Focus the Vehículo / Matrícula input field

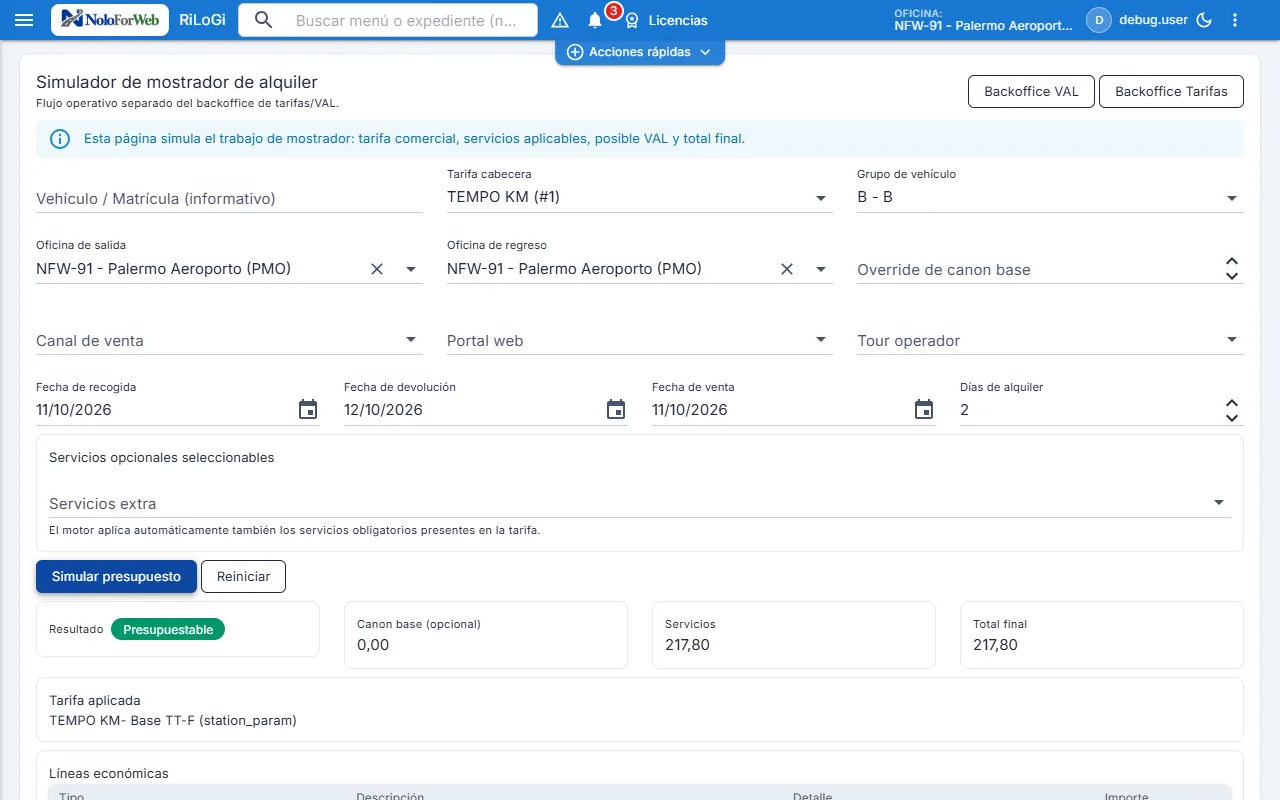[229, 198]
